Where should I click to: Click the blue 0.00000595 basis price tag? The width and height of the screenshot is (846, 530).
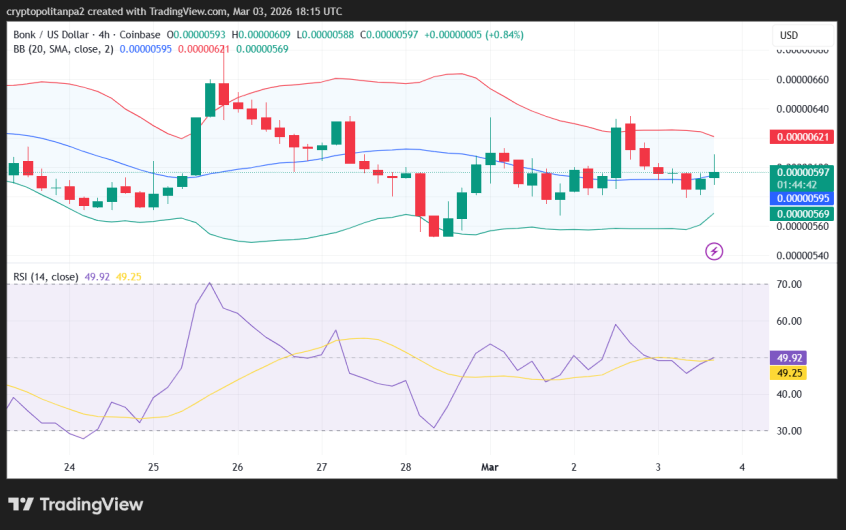click(801, 198)
